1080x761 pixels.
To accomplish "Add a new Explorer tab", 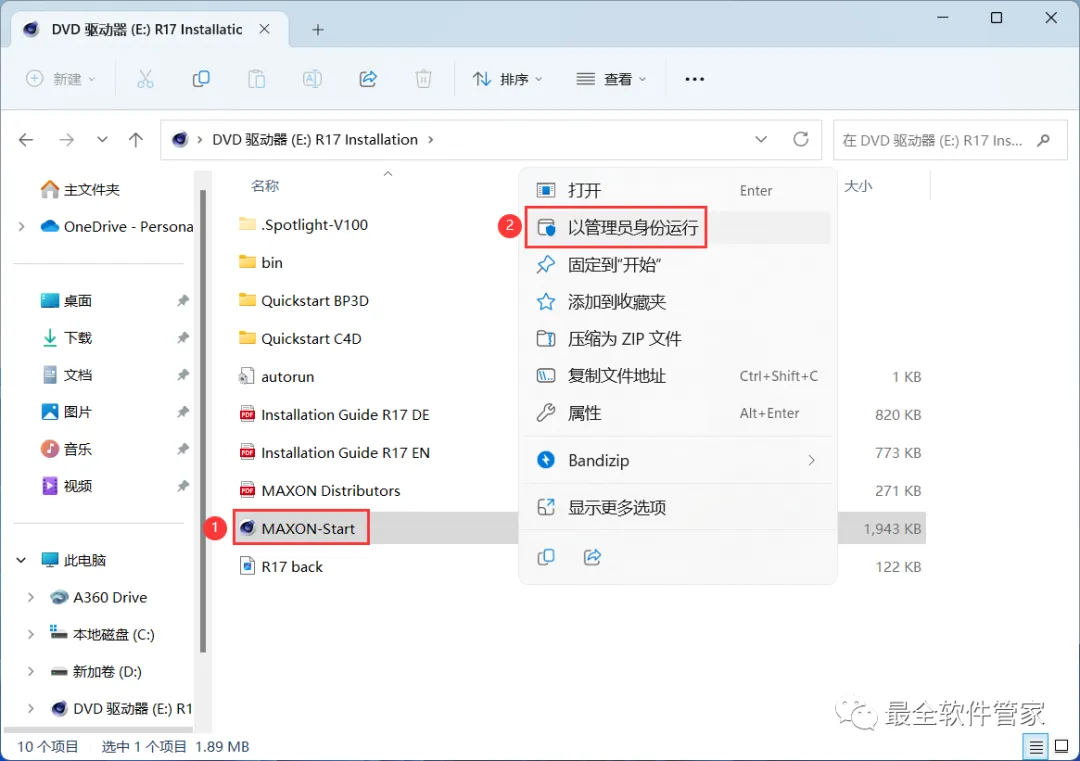I will [318, 30].
